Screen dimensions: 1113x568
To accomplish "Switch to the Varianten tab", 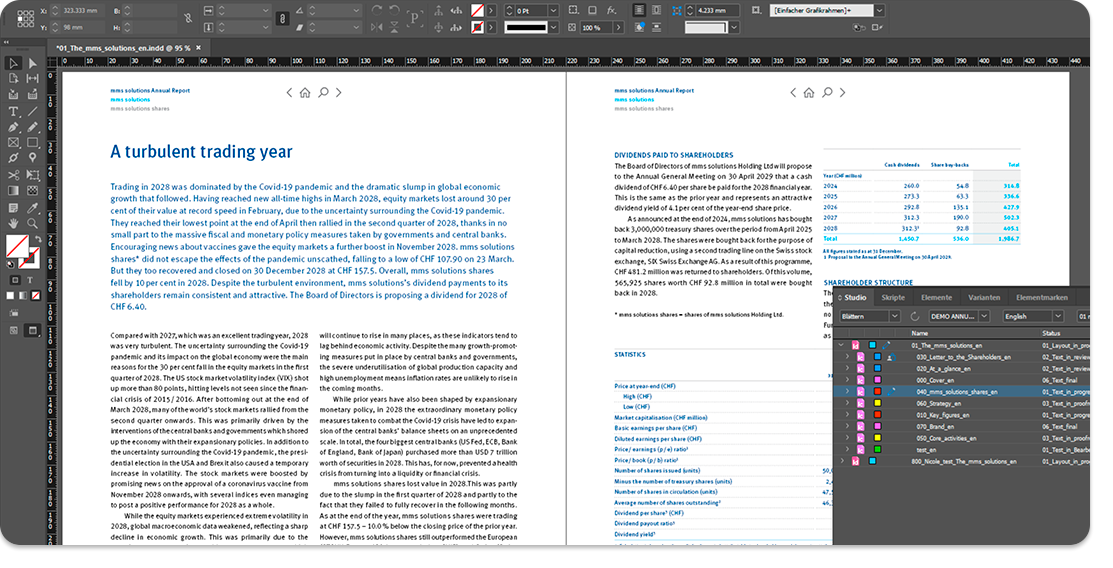I will coord(984,297).
